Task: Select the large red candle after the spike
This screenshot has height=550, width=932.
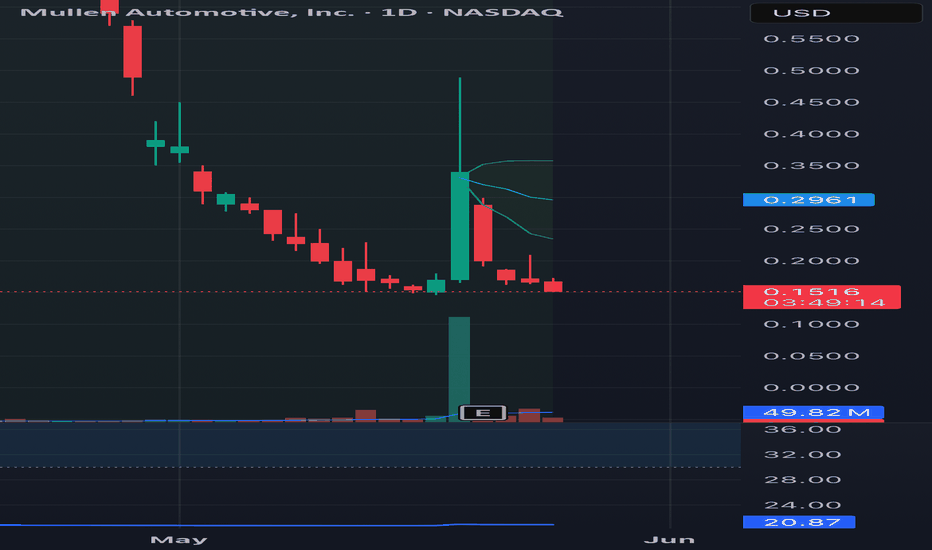Action: pyautogui.click(x=483, y=233)
